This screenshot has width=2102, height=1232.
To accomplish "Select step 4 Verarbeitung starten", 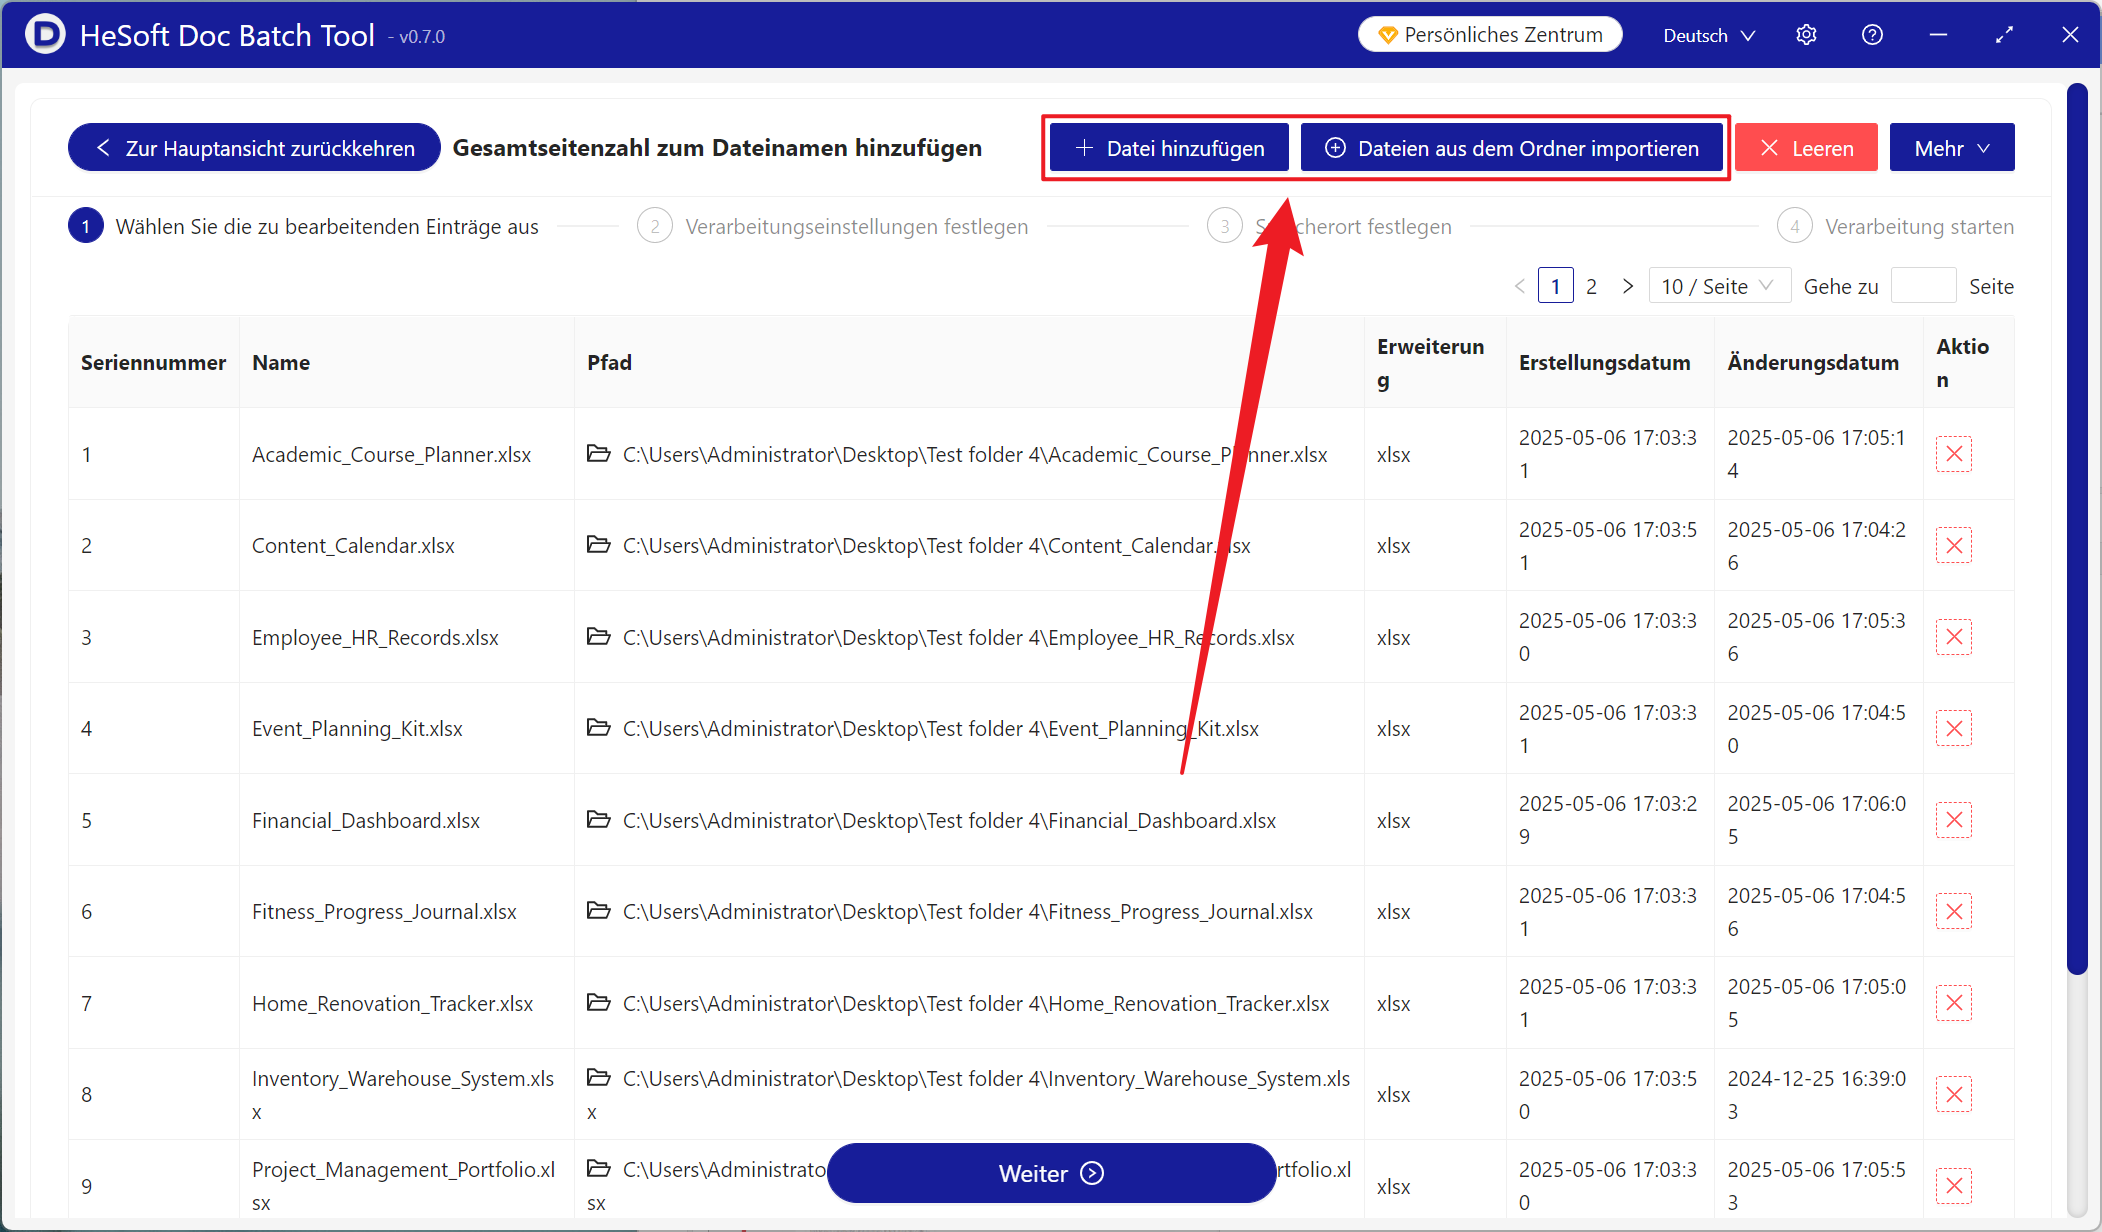I will pos(1895,226).
